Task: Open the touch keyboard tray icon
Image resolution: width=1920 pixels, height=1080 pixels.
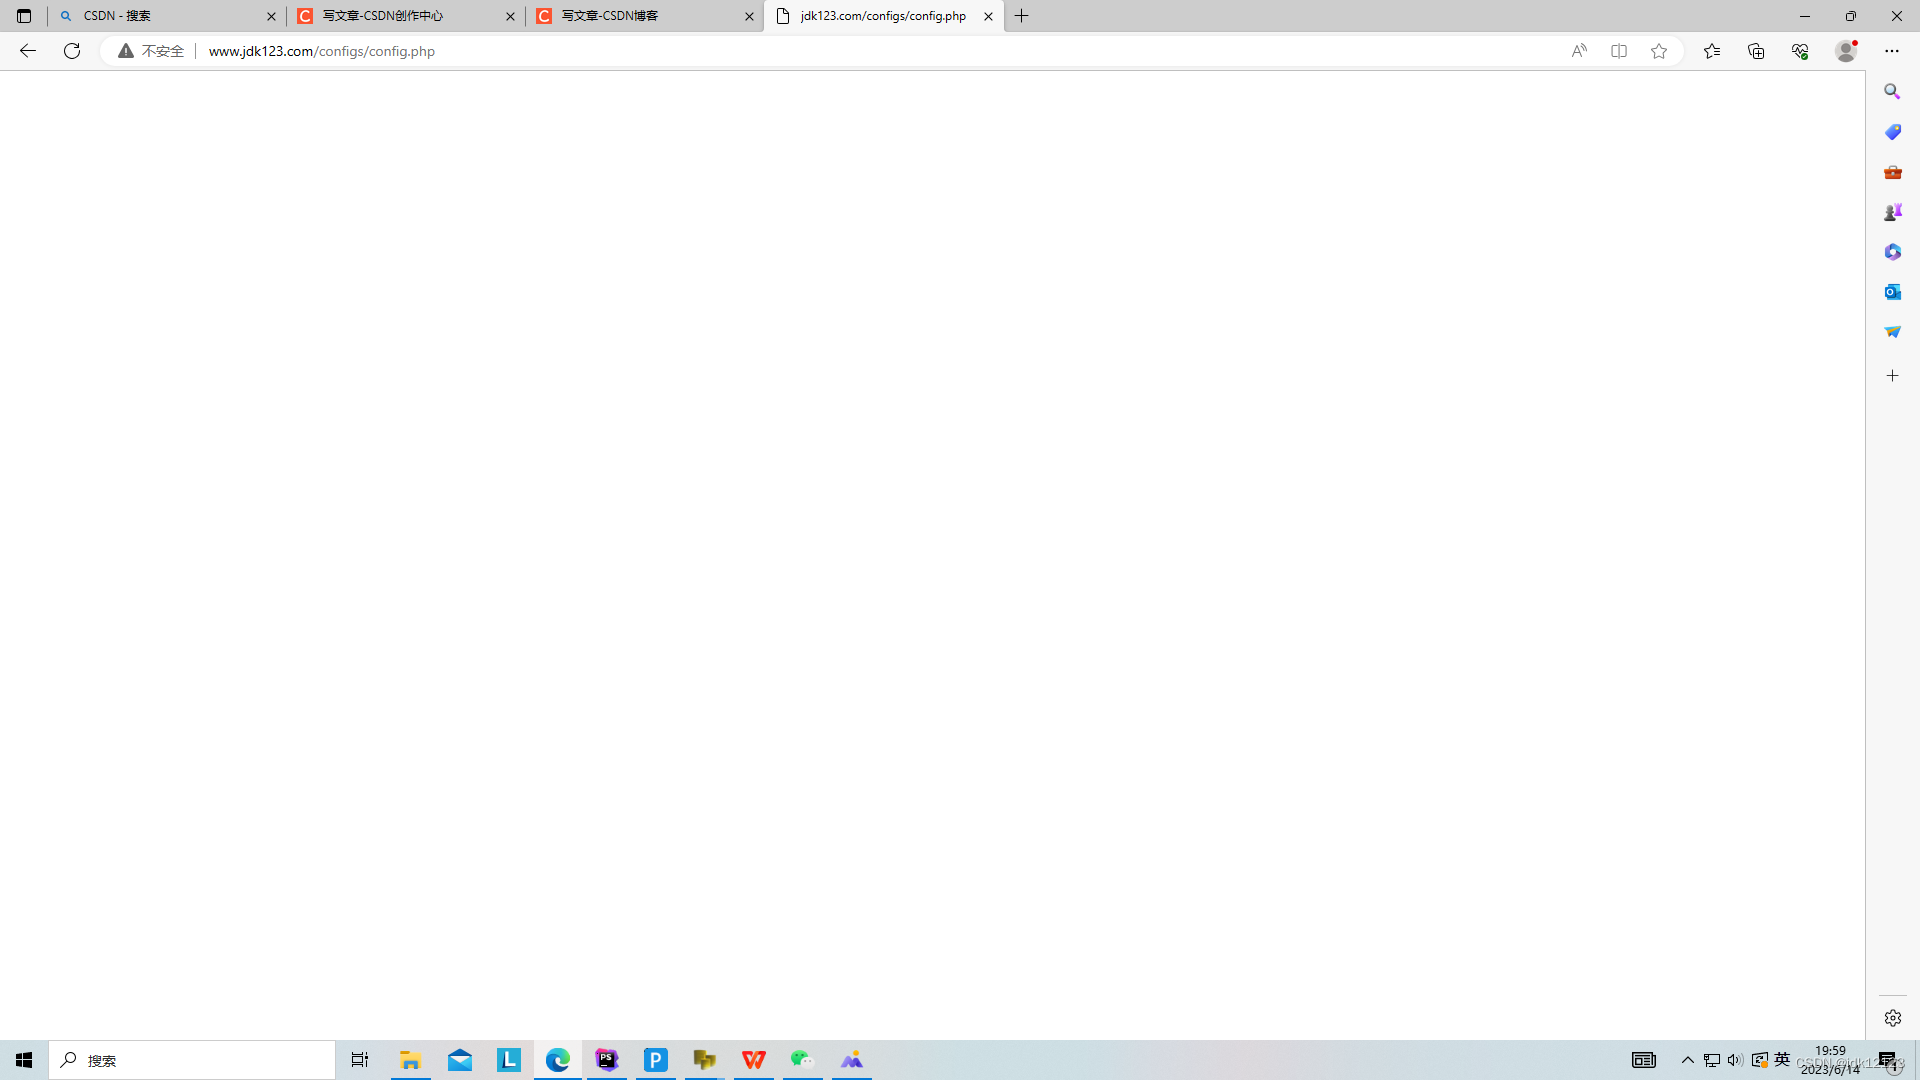Action: [1644, 1060]
